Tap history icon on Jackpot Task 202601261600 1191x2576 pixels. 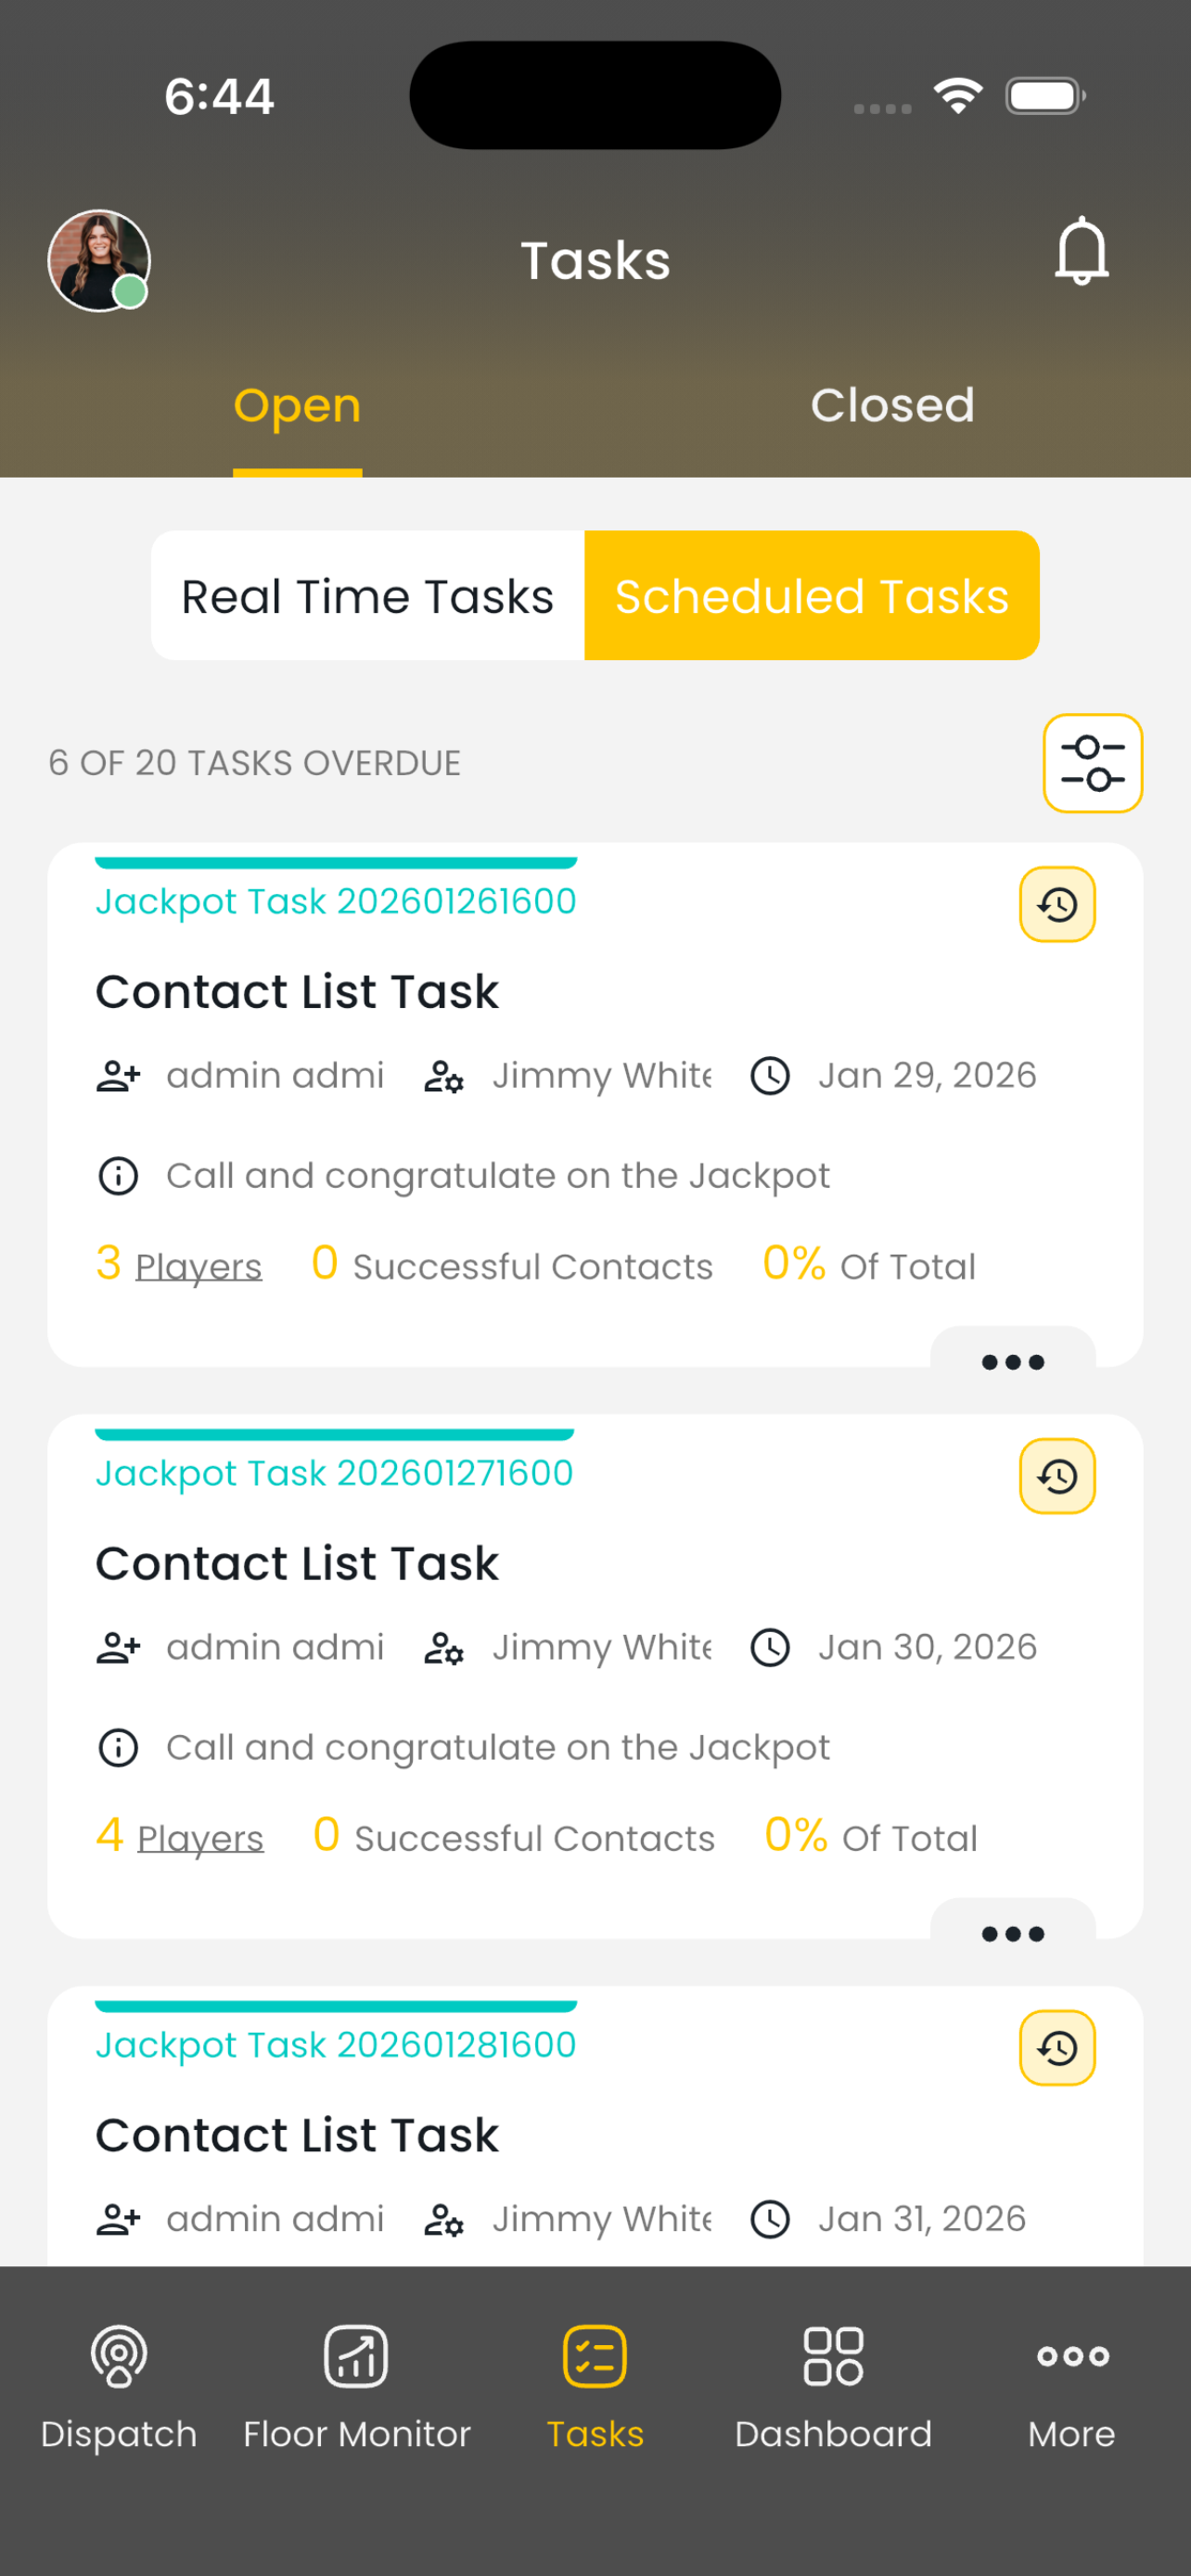pyautogui.click(x=1057, y=904)
